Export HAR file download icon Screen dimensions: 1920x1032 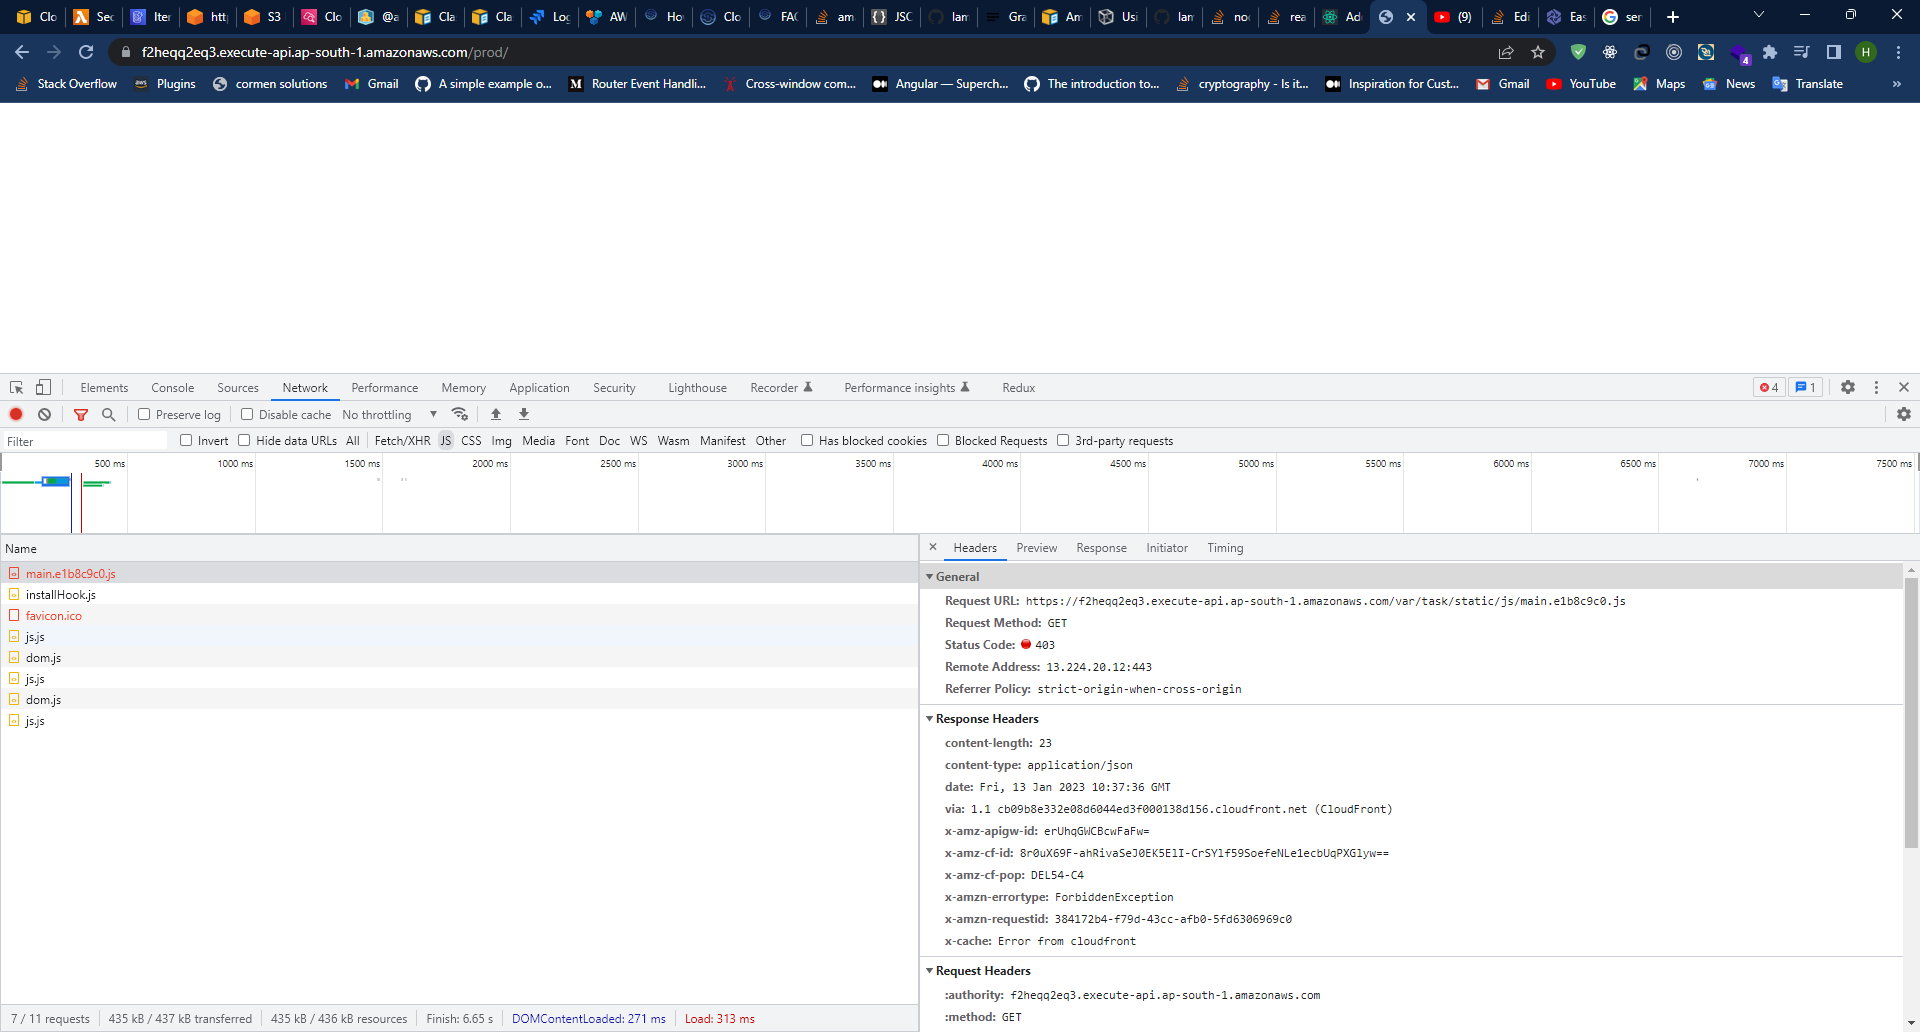point(524,414)
